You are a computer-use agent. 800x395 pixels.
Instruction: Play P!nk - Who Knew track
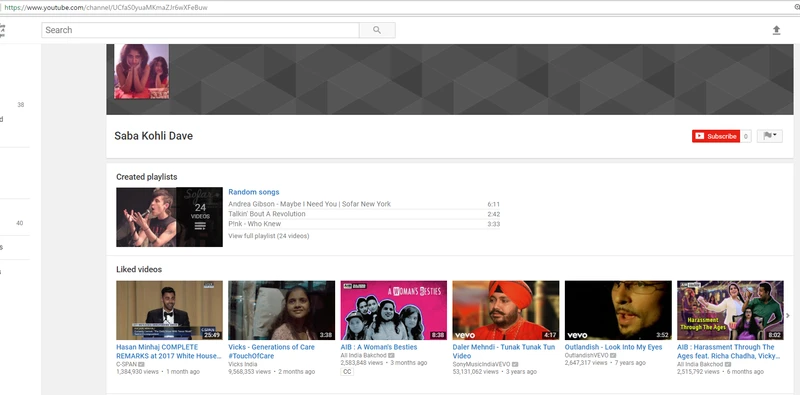[255, 224]
